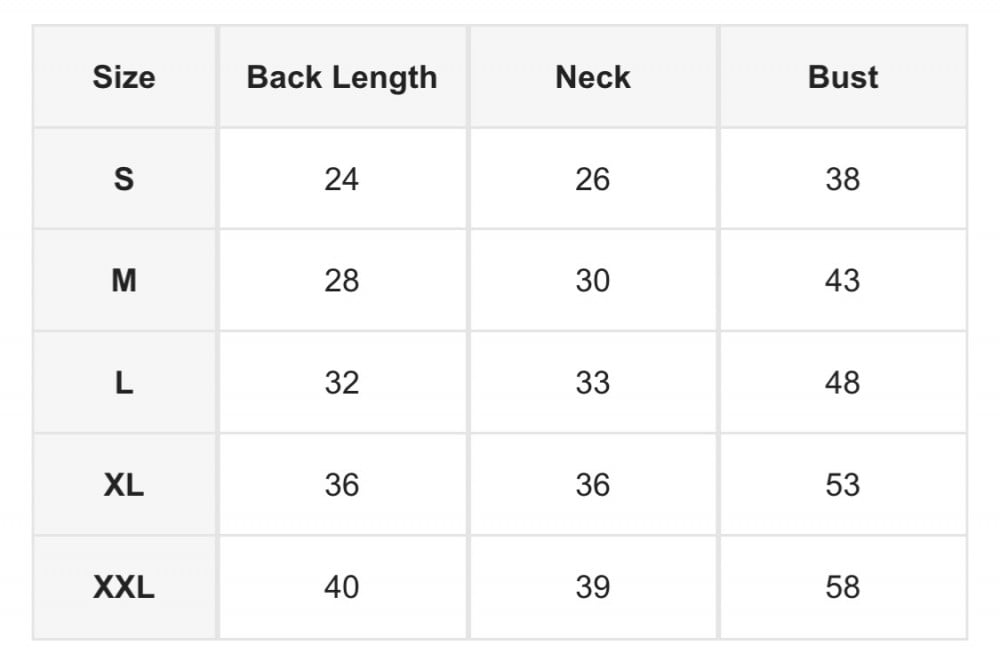This screenshot has width=1000, height=661.
Task: Click the Back Length value 24 for size S
Action: click(x=342, y=180)
